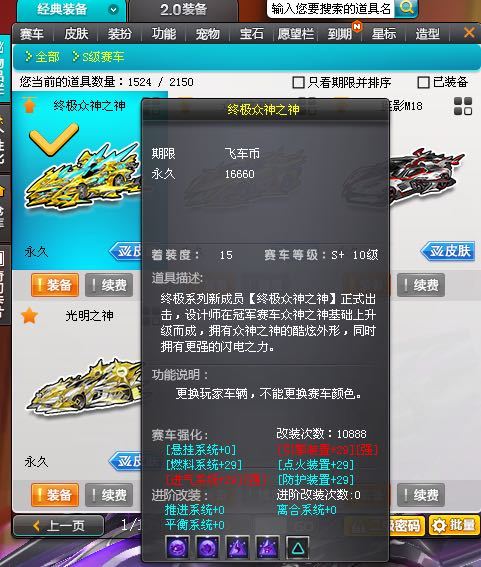Click the item search input field
This screenshot has height=567, width=481.
[x=331, y=8]
